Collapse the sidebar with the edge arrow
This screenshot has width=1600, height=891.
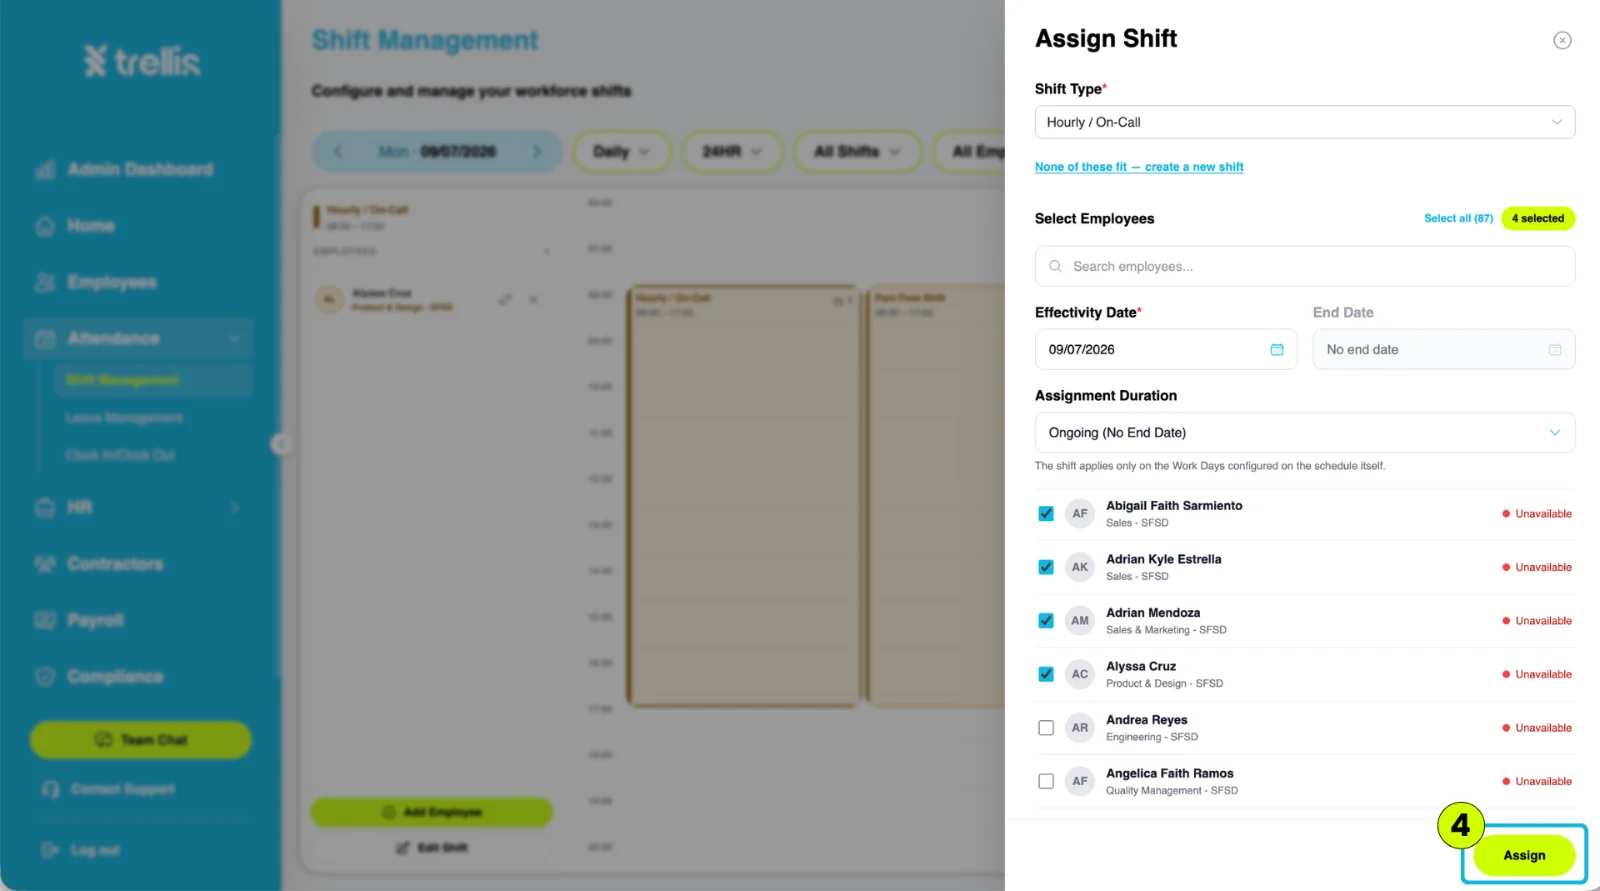(281, 445)
